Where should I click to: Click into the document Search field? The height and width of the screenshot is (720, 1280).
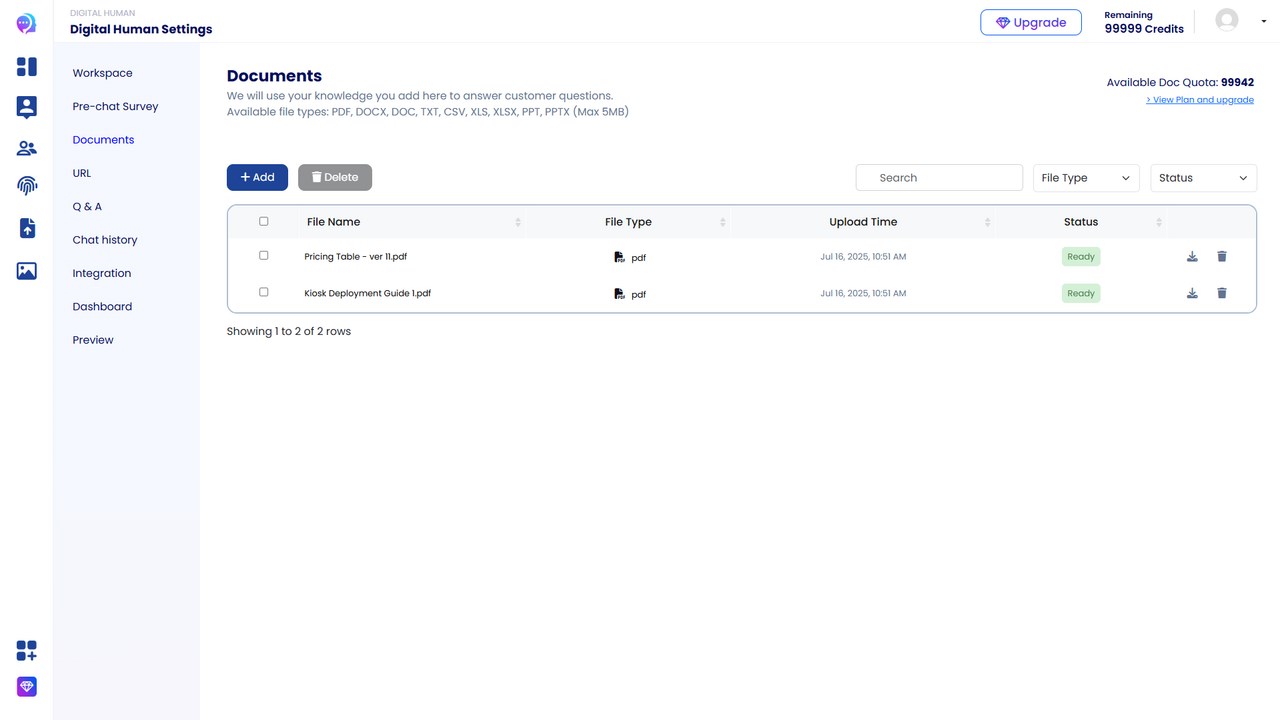(939, 178)
